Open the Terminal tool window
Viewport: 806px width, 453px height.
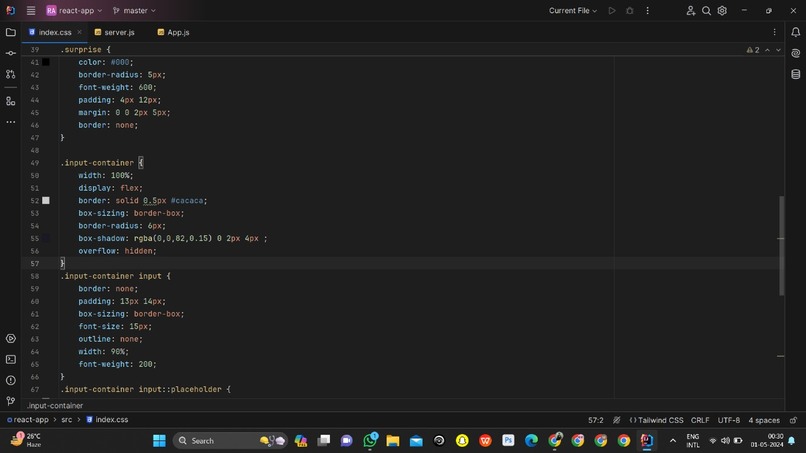pyautogui.click(x=11, y=359)
